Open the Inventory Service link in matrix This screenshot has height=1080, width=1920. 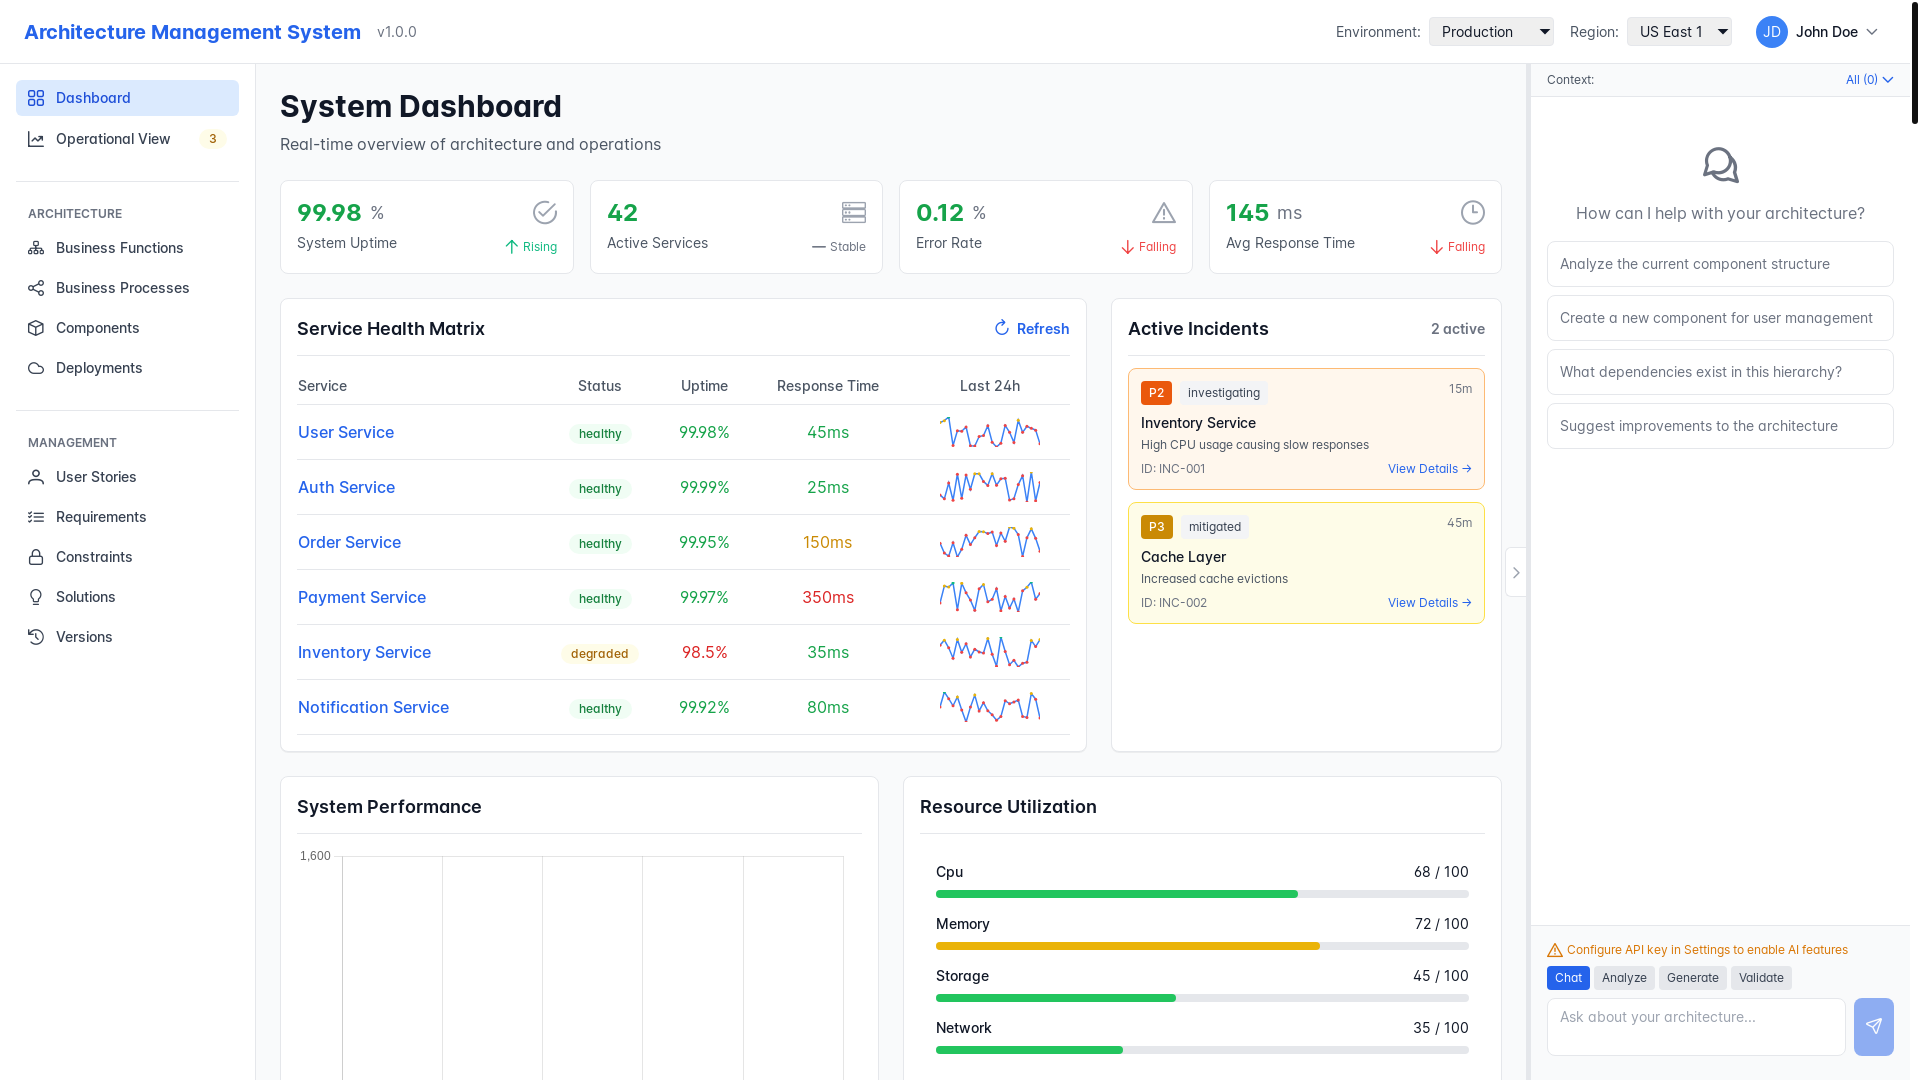pos(364,652)
